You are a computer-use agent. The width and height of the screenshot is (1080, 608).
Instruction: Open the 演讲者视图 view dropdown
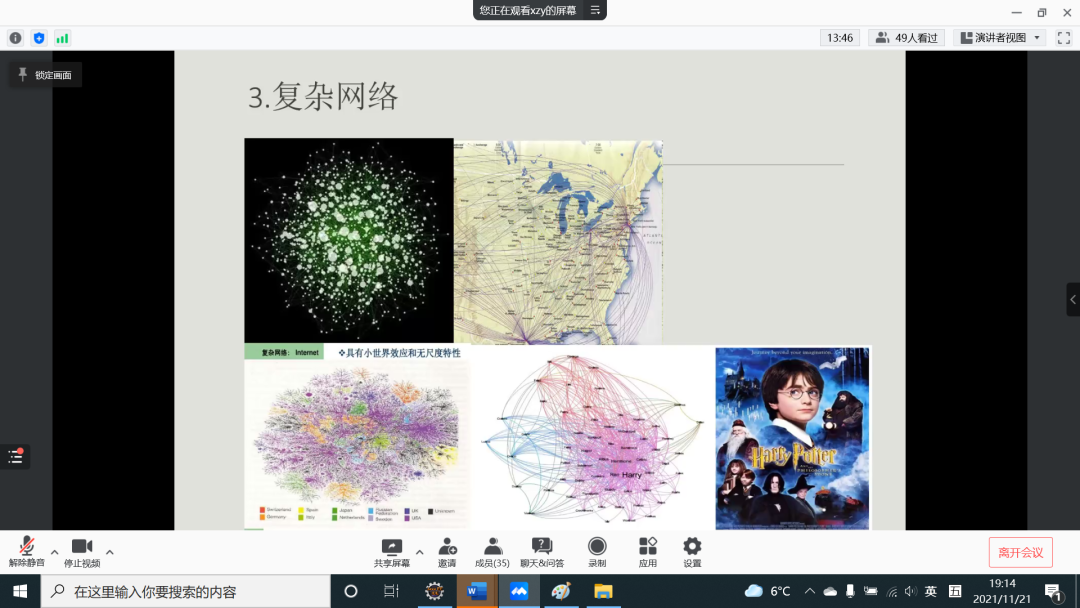coord(1001,38)
